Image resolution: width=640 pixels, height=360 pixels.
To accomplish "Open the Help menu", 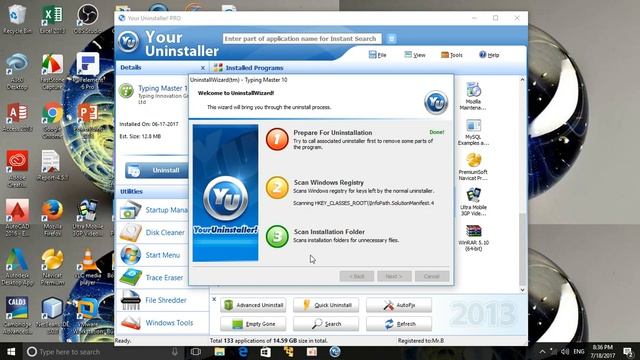I will [489, 55].
